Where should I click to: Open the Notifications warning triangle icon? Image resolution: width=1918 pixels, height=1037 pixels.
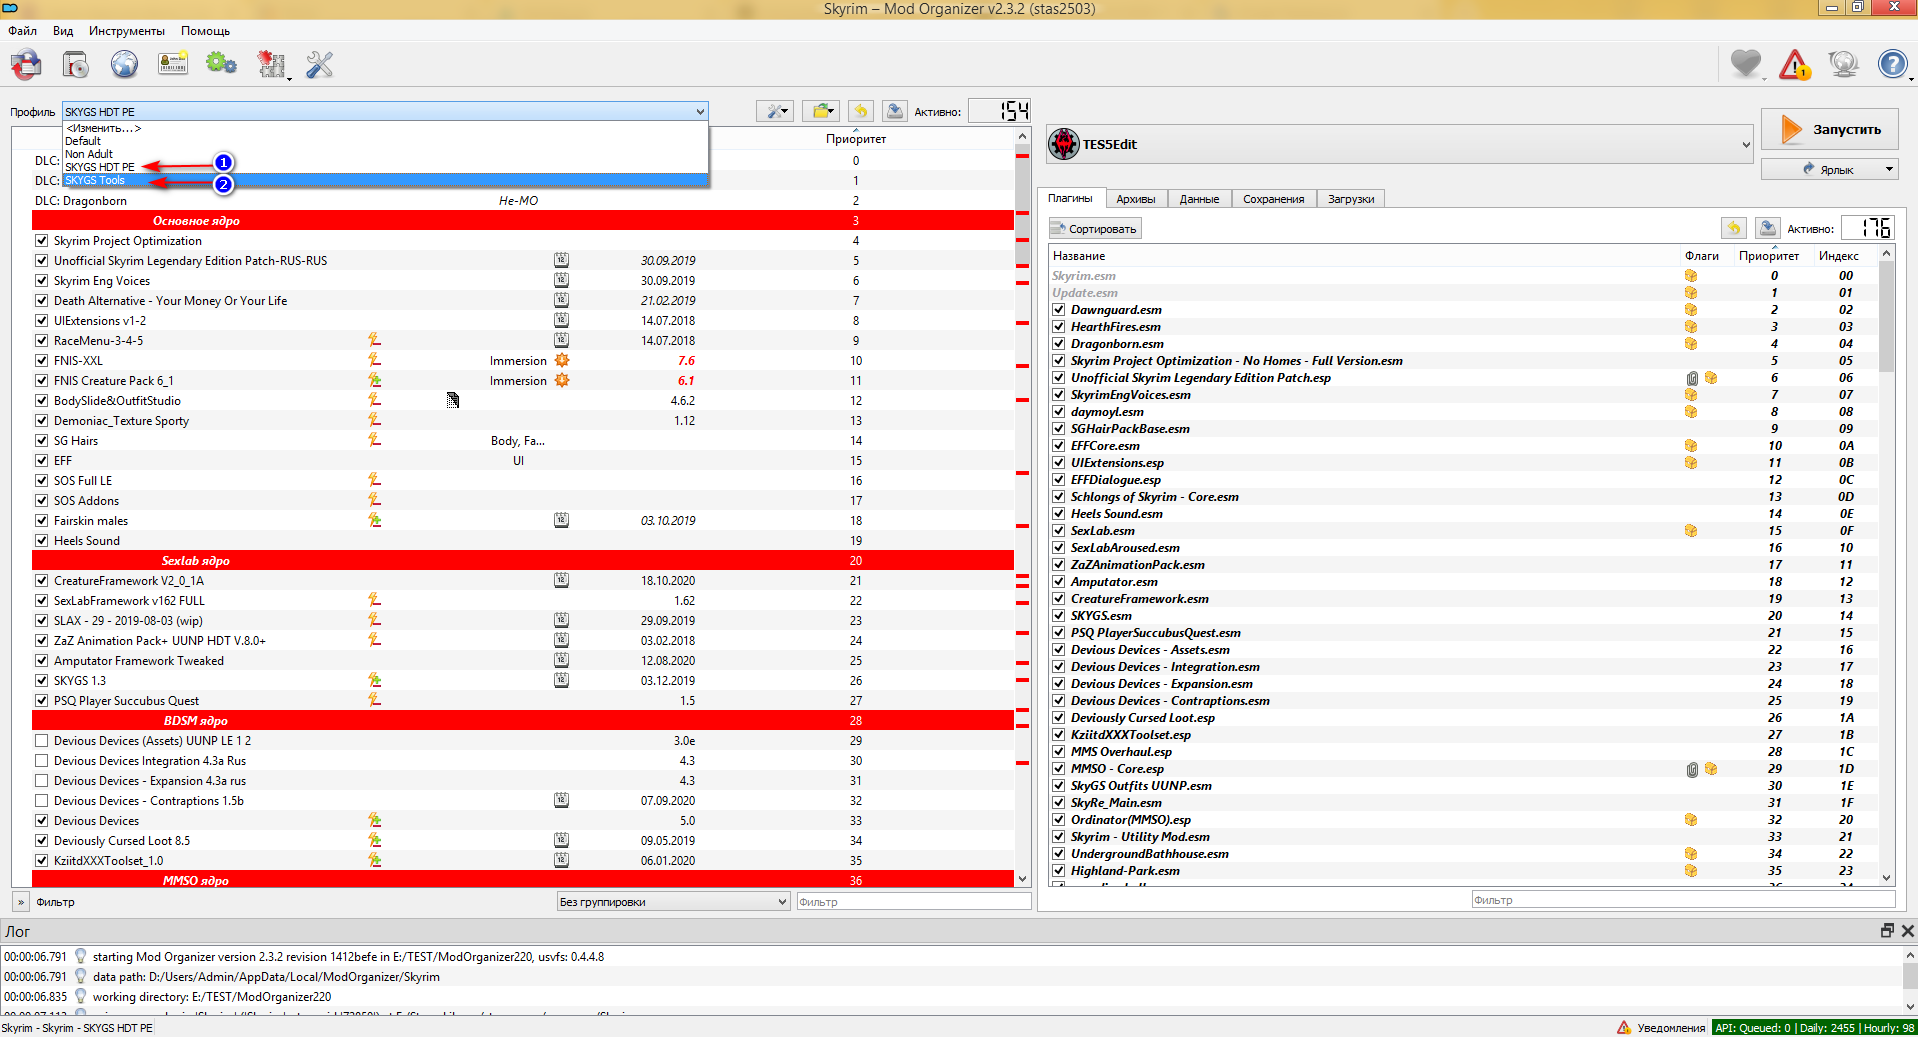coord(1795,65)
